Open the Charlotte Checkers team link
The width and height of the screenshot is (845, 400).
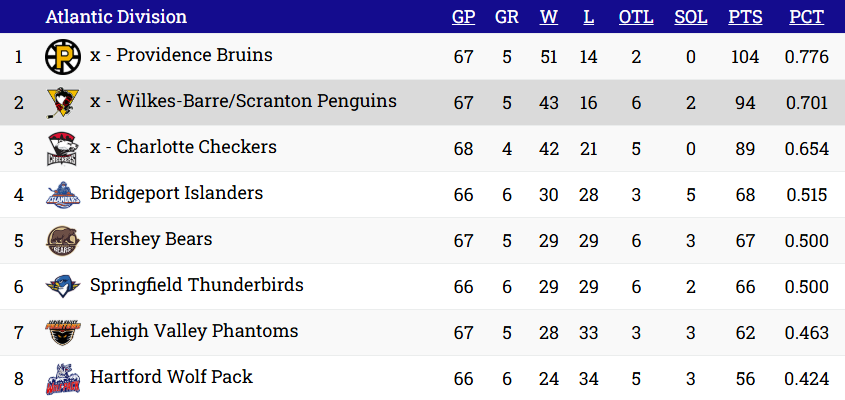(197, 147)
